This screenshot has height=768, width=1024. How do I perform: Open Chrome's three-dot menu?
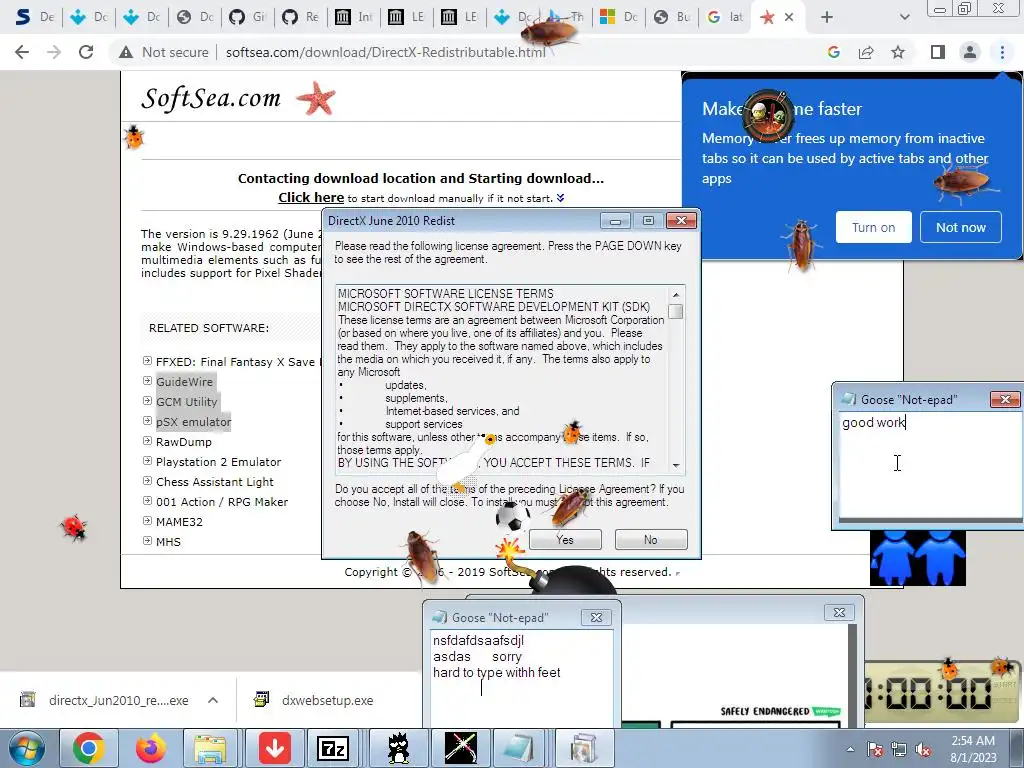point(1002,52)
